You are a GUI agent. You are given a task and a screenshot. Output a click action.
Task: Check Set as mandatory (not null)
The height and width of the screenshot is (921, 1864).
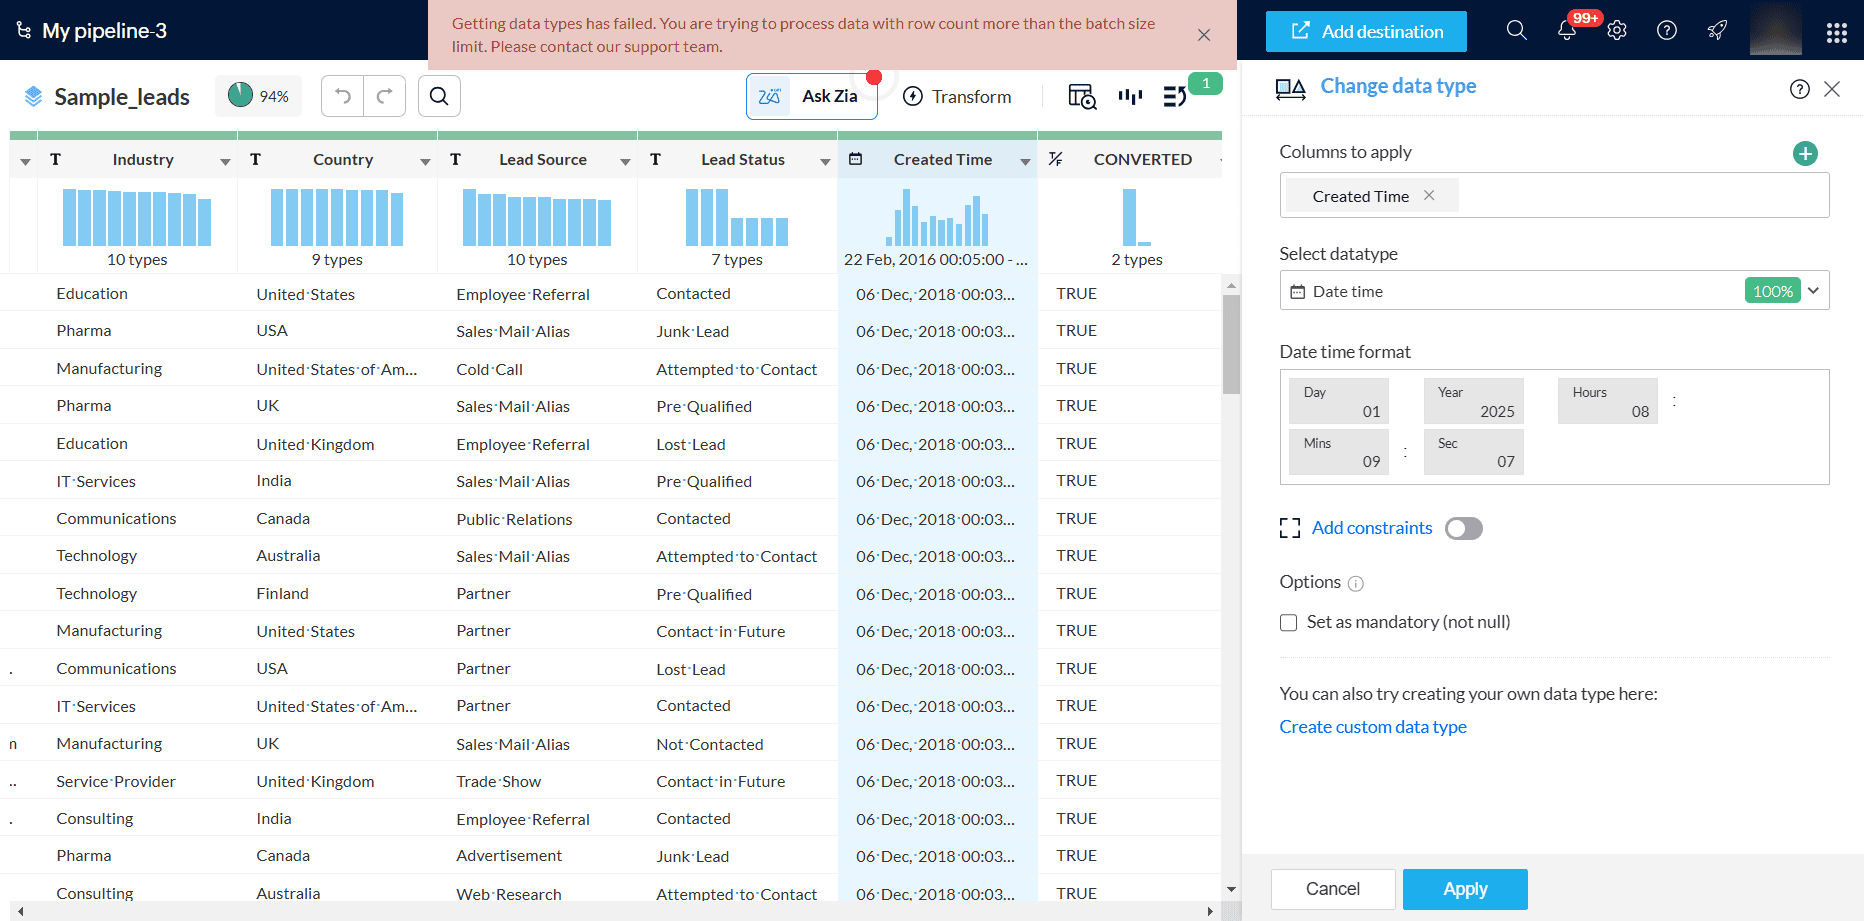click(1289, 622)
